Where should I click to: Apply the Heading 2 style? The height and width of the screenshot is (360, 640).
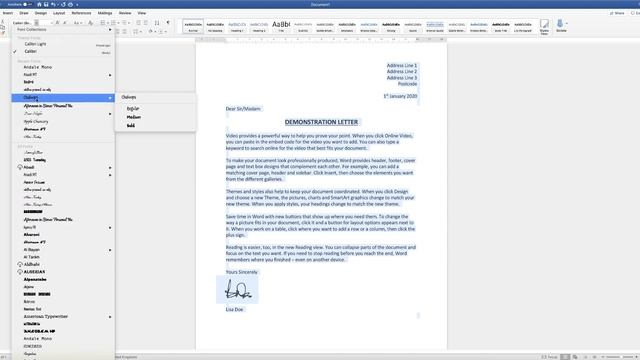tap(259, 27)
